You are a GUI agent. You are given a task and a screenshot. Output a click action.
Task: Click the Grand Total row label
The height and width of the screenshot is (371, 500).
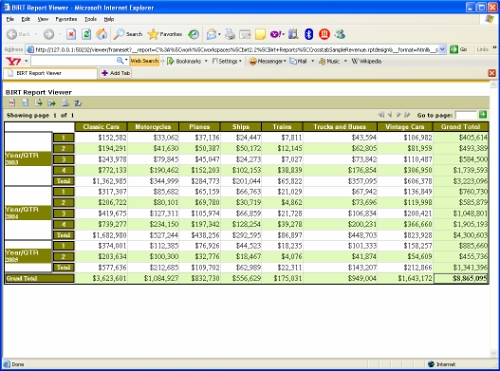tap(39, 278)
